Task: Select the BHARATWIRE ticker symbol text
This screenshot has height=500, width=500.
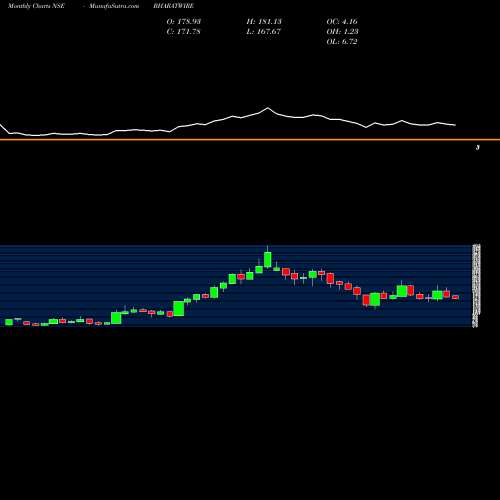Action: tap(174, 6)
